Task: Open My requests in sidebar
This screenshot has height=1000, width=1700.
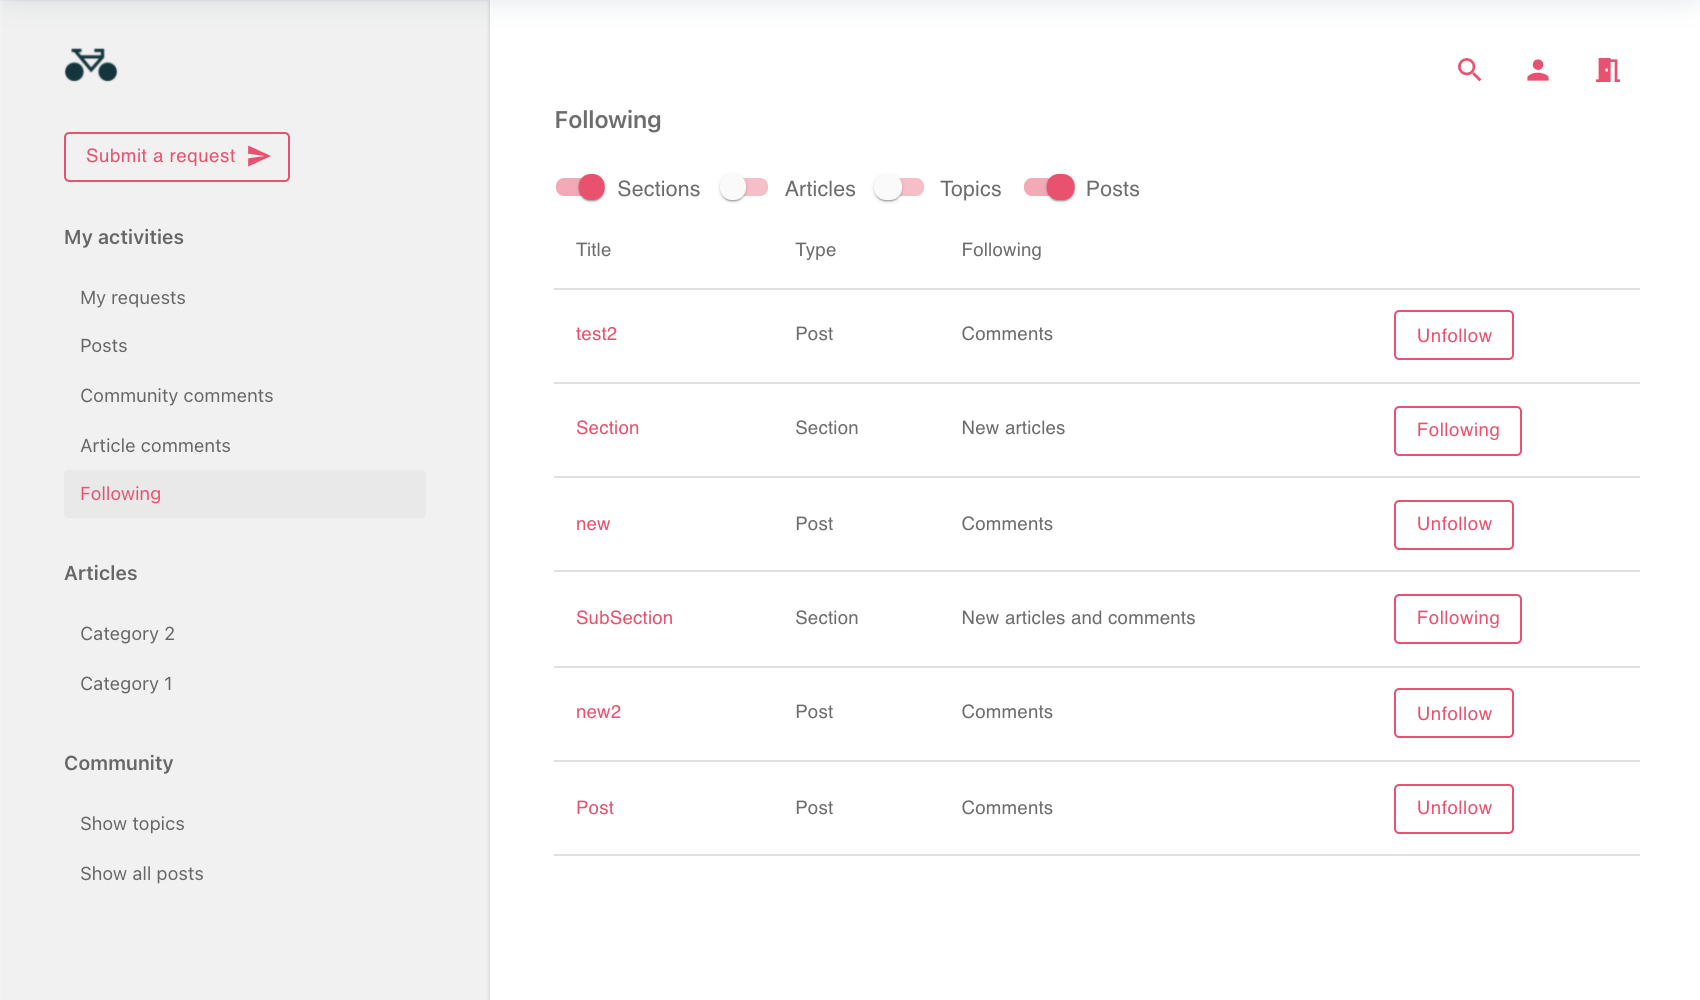Action: point(133,298)
